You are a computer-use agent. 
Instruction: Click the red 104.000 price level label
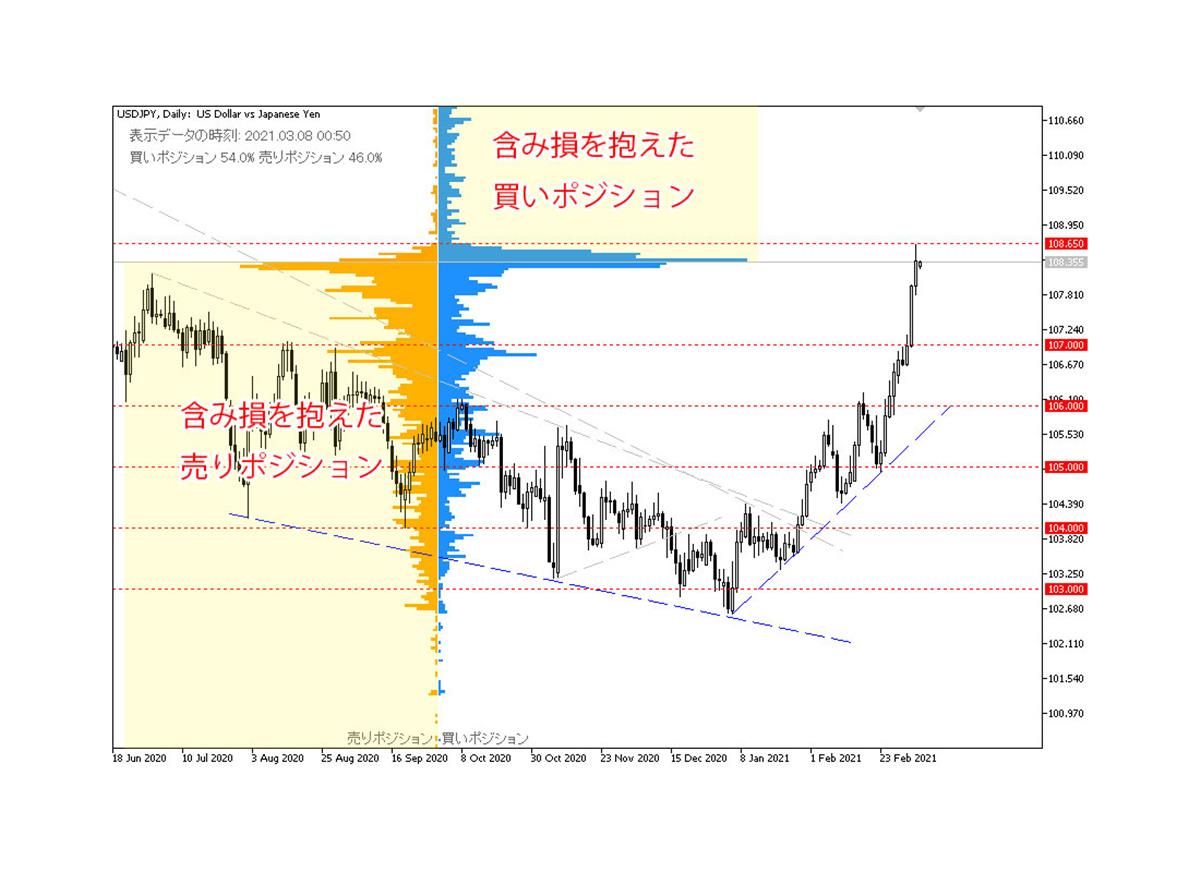point(1066,528)
